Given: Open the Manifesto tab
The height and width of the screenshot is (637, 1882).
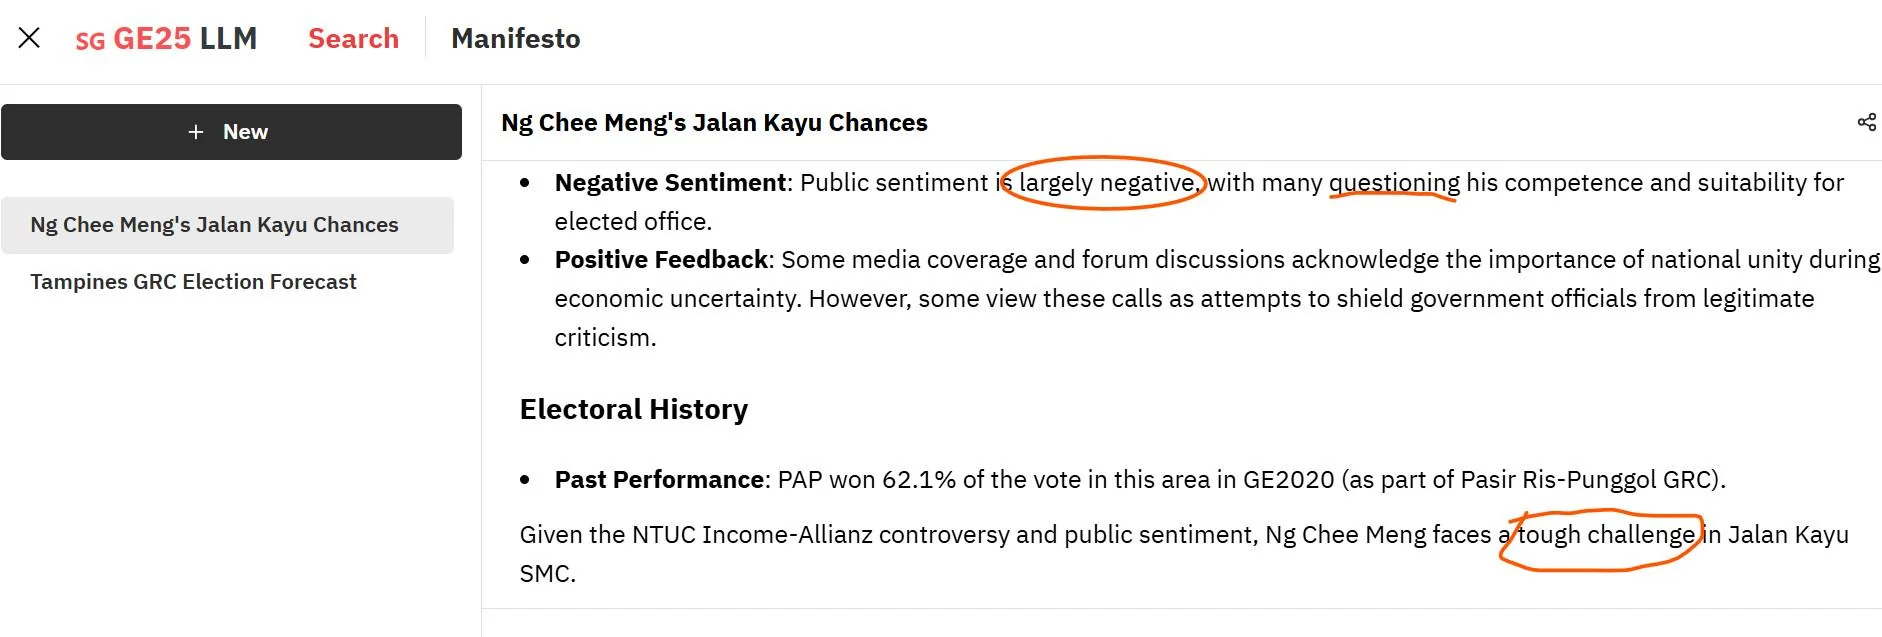Looking at the screenshot, I should pos(516,38).
